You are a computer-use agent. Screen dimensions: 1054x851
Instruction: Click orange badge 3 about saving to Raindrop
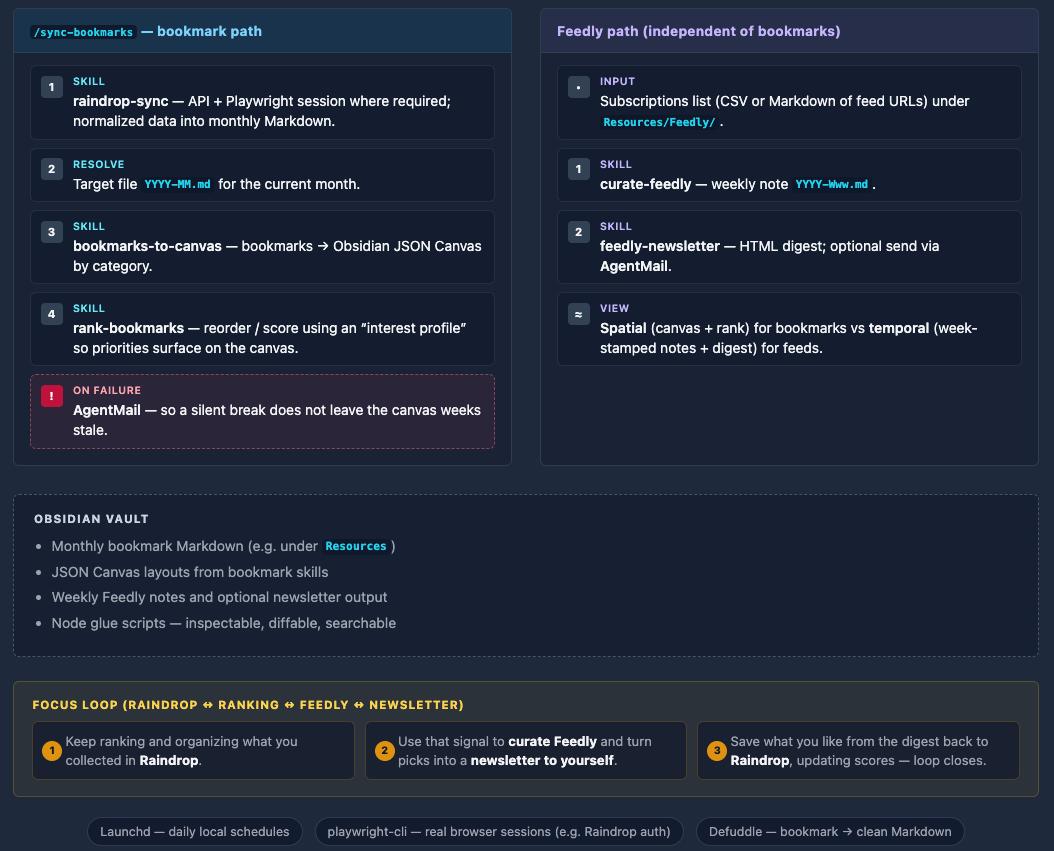click(716, 751)
